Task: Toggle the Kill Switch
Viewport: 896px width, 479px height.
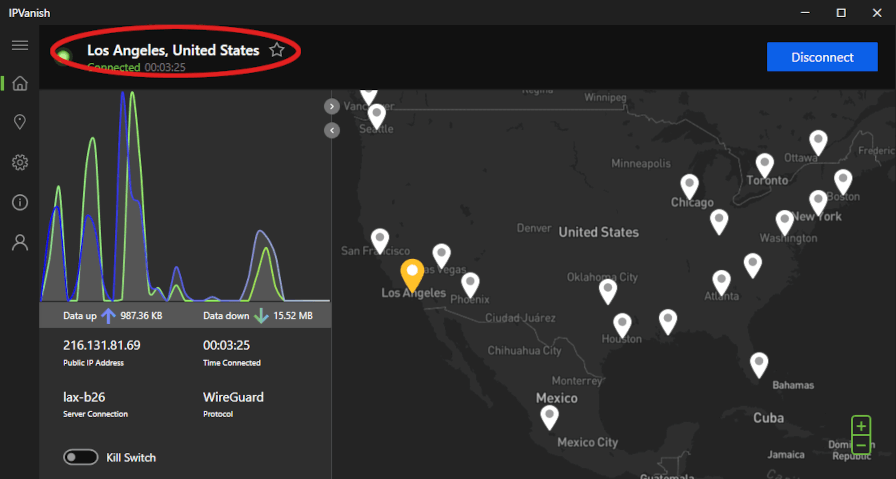Action: (x=81, y=457)
